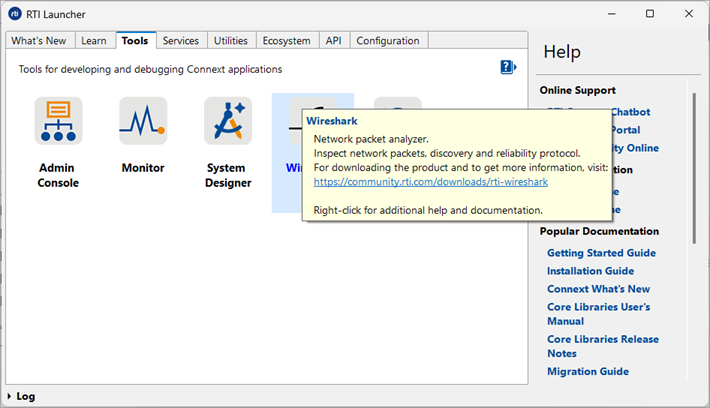The width and height of the screenshot is (710, 408).
Task: Open the Learn tab
Action: coord(94,41)
